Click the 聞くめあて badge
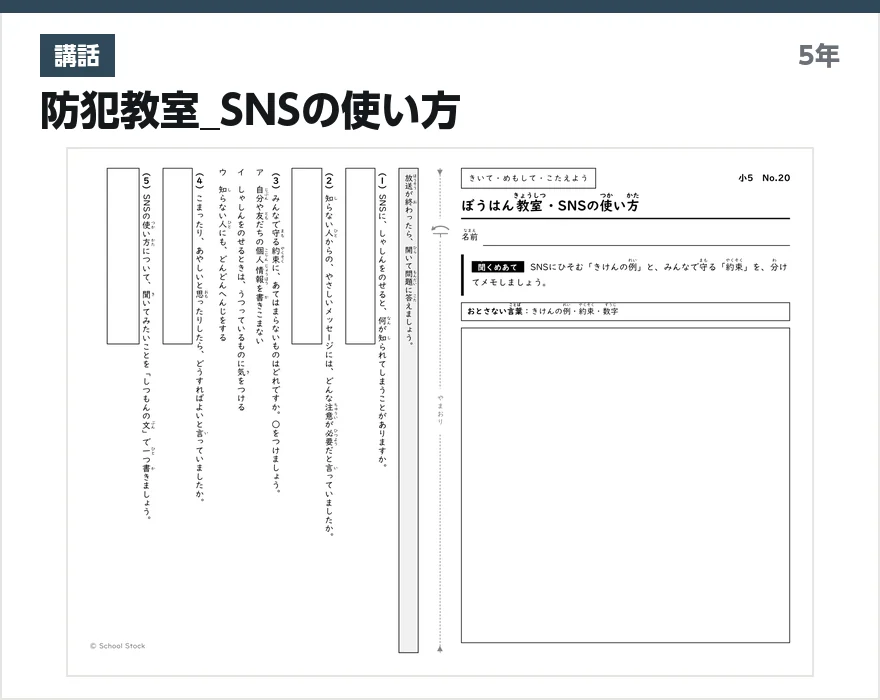Viewport: 880px width, 700px height. pos(497,267)
